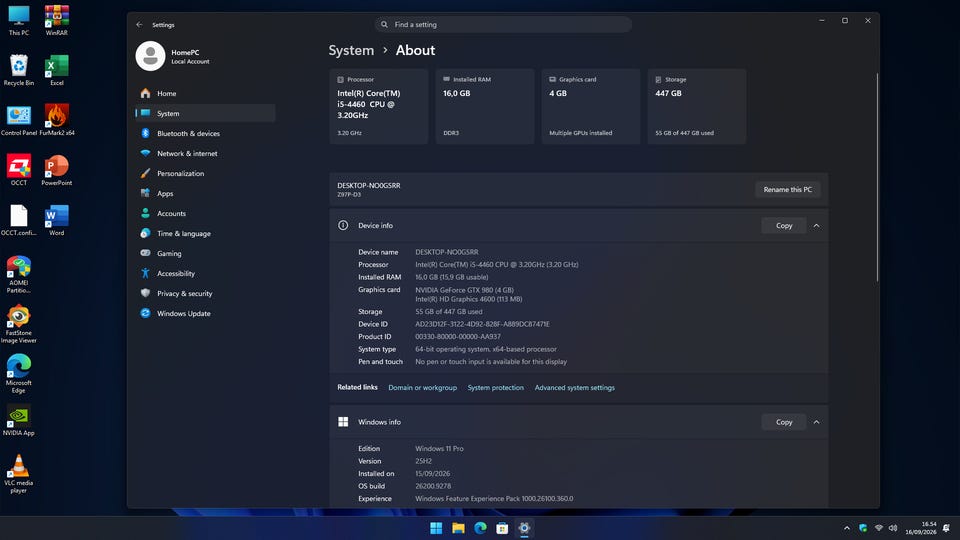Open the Storage summary card
Screen dimensions: 960x540
(x=697, y=107)
